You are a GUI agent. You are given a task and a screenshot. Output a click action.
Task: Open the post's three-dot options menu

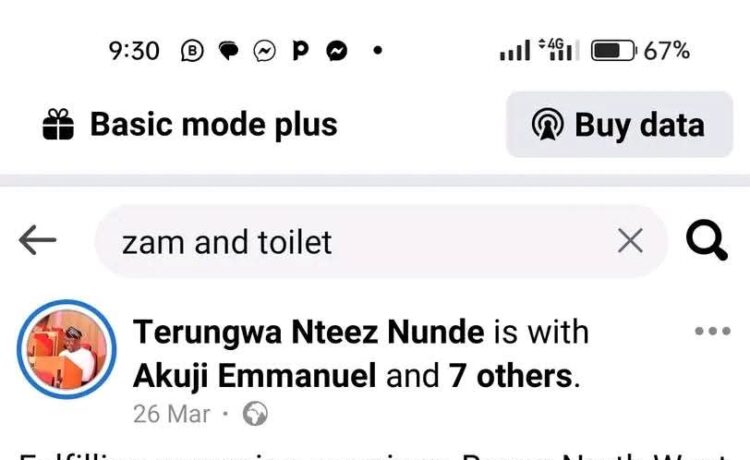712,332
